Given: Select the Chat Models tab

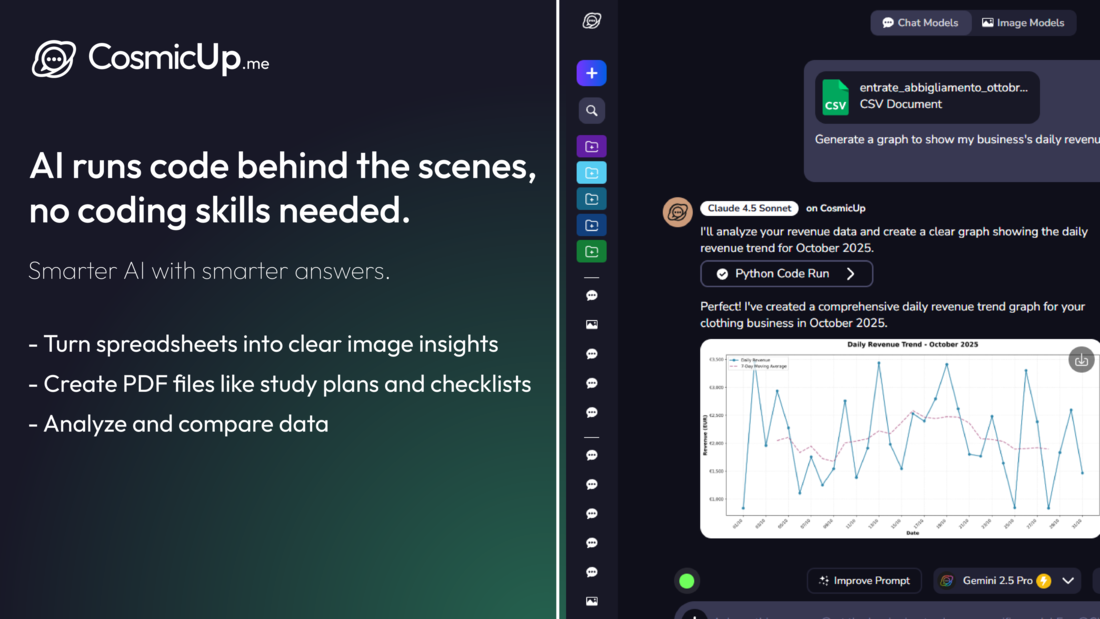Looking at the screenshot, I should point(920,22).
